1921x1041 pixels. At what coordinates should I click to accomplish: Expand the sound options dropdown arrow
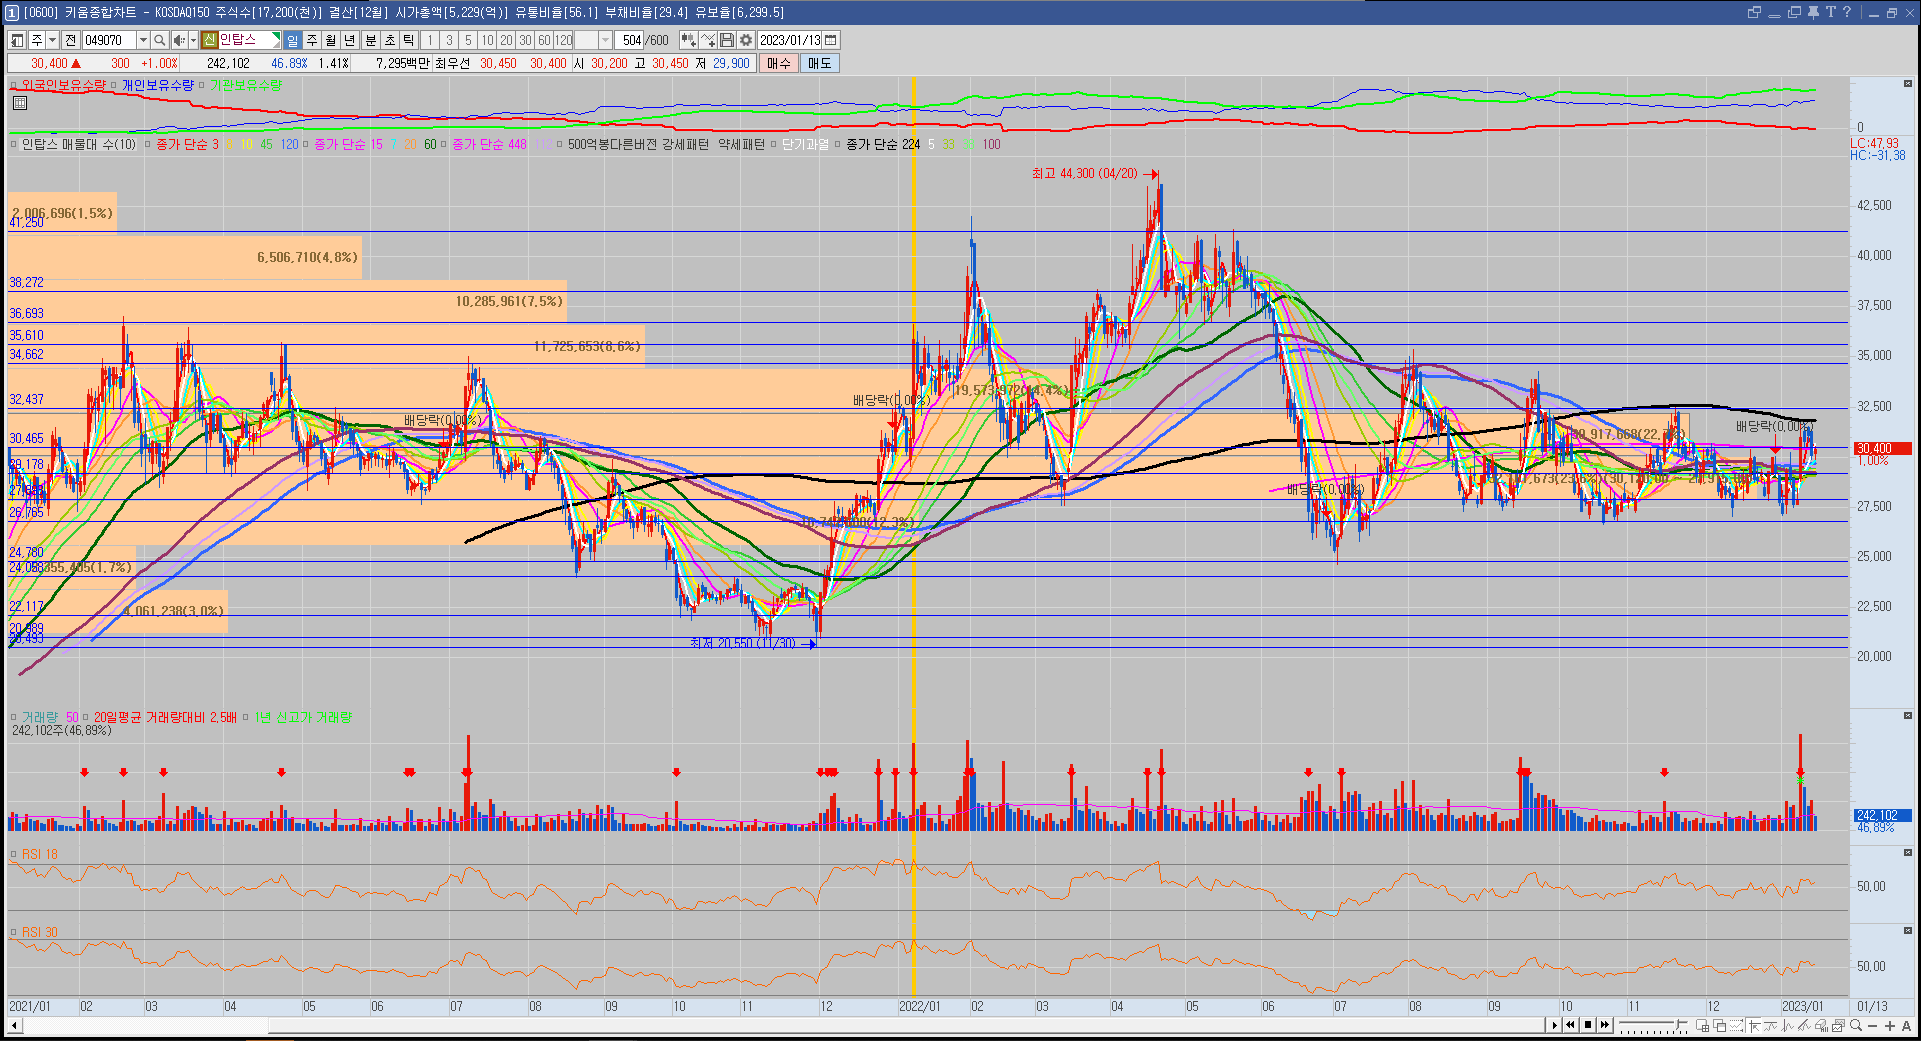click(193, 40)
